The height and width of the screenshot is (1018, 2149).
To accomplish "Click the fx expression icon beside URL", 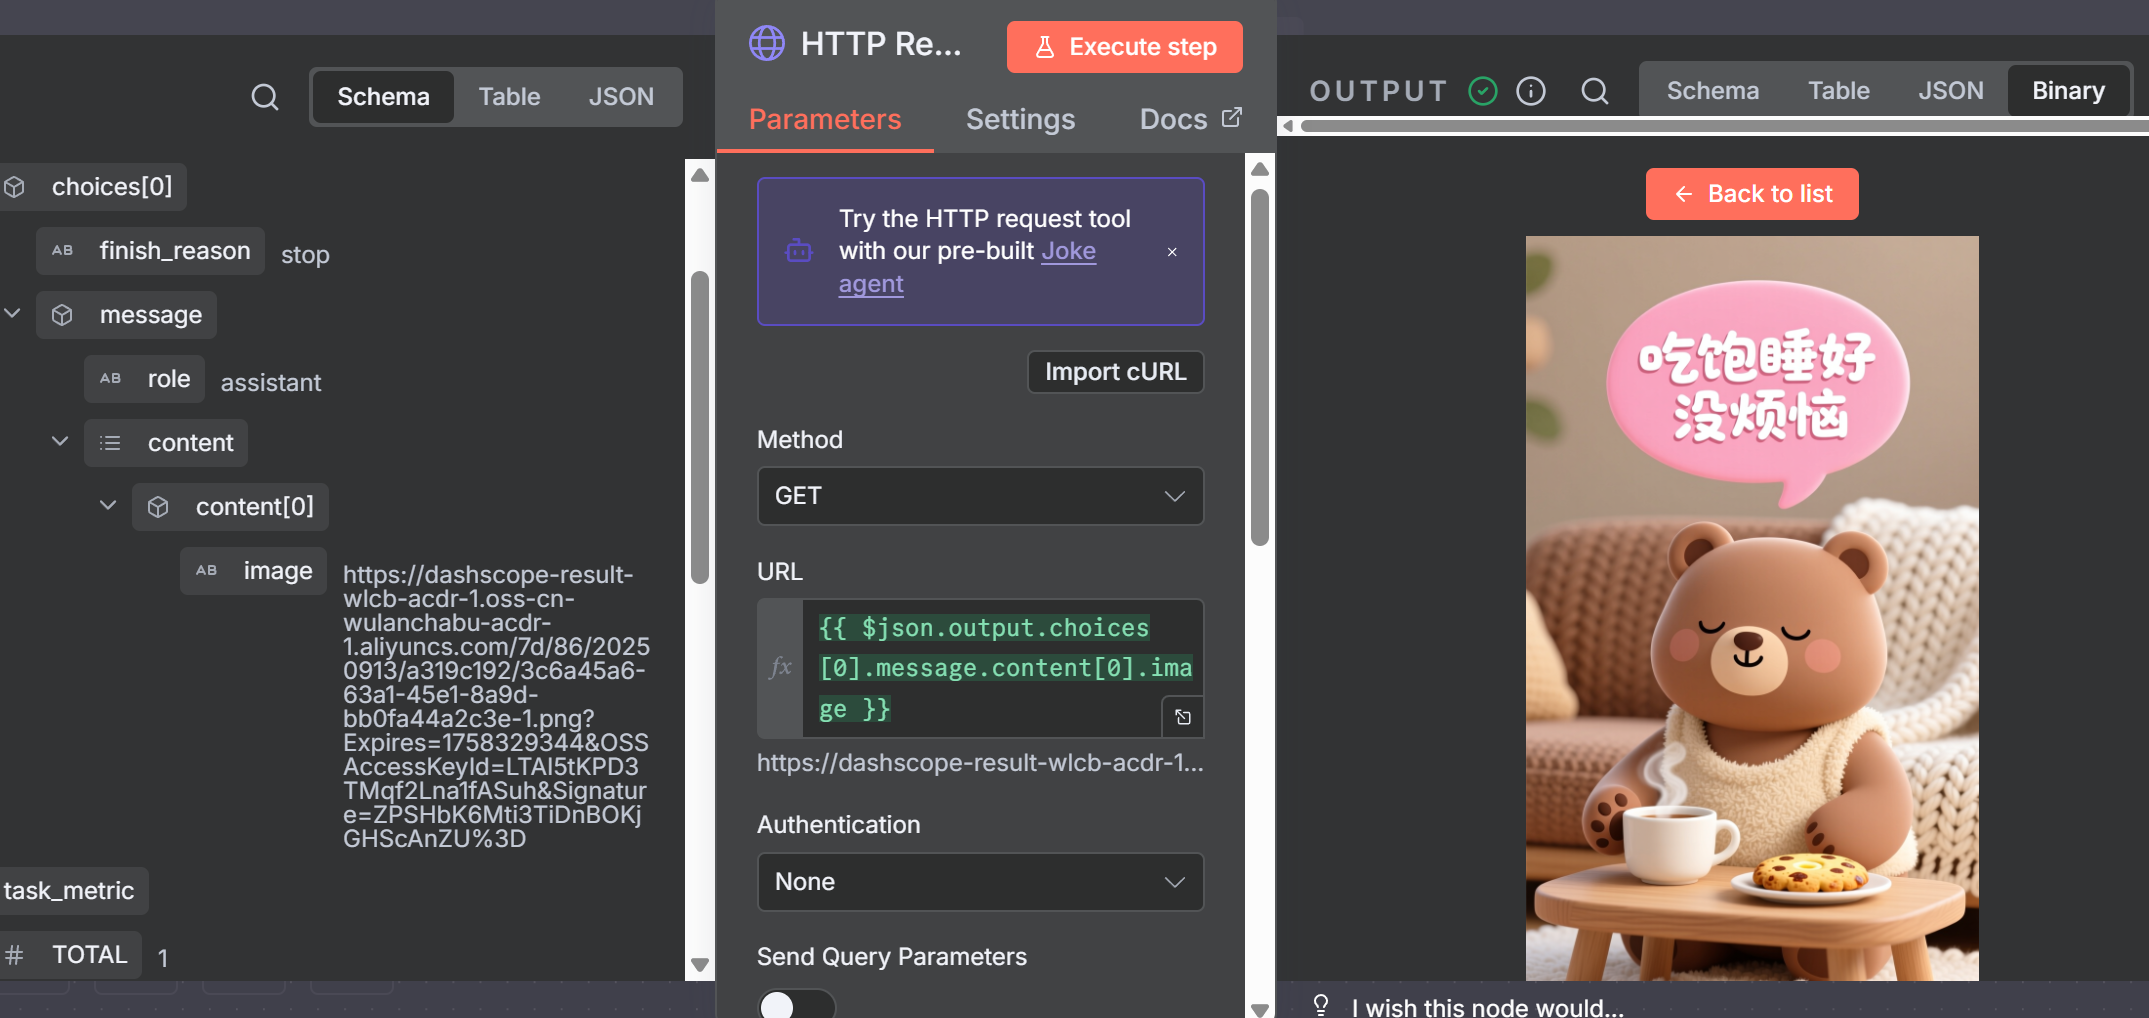I will point(780,667).
